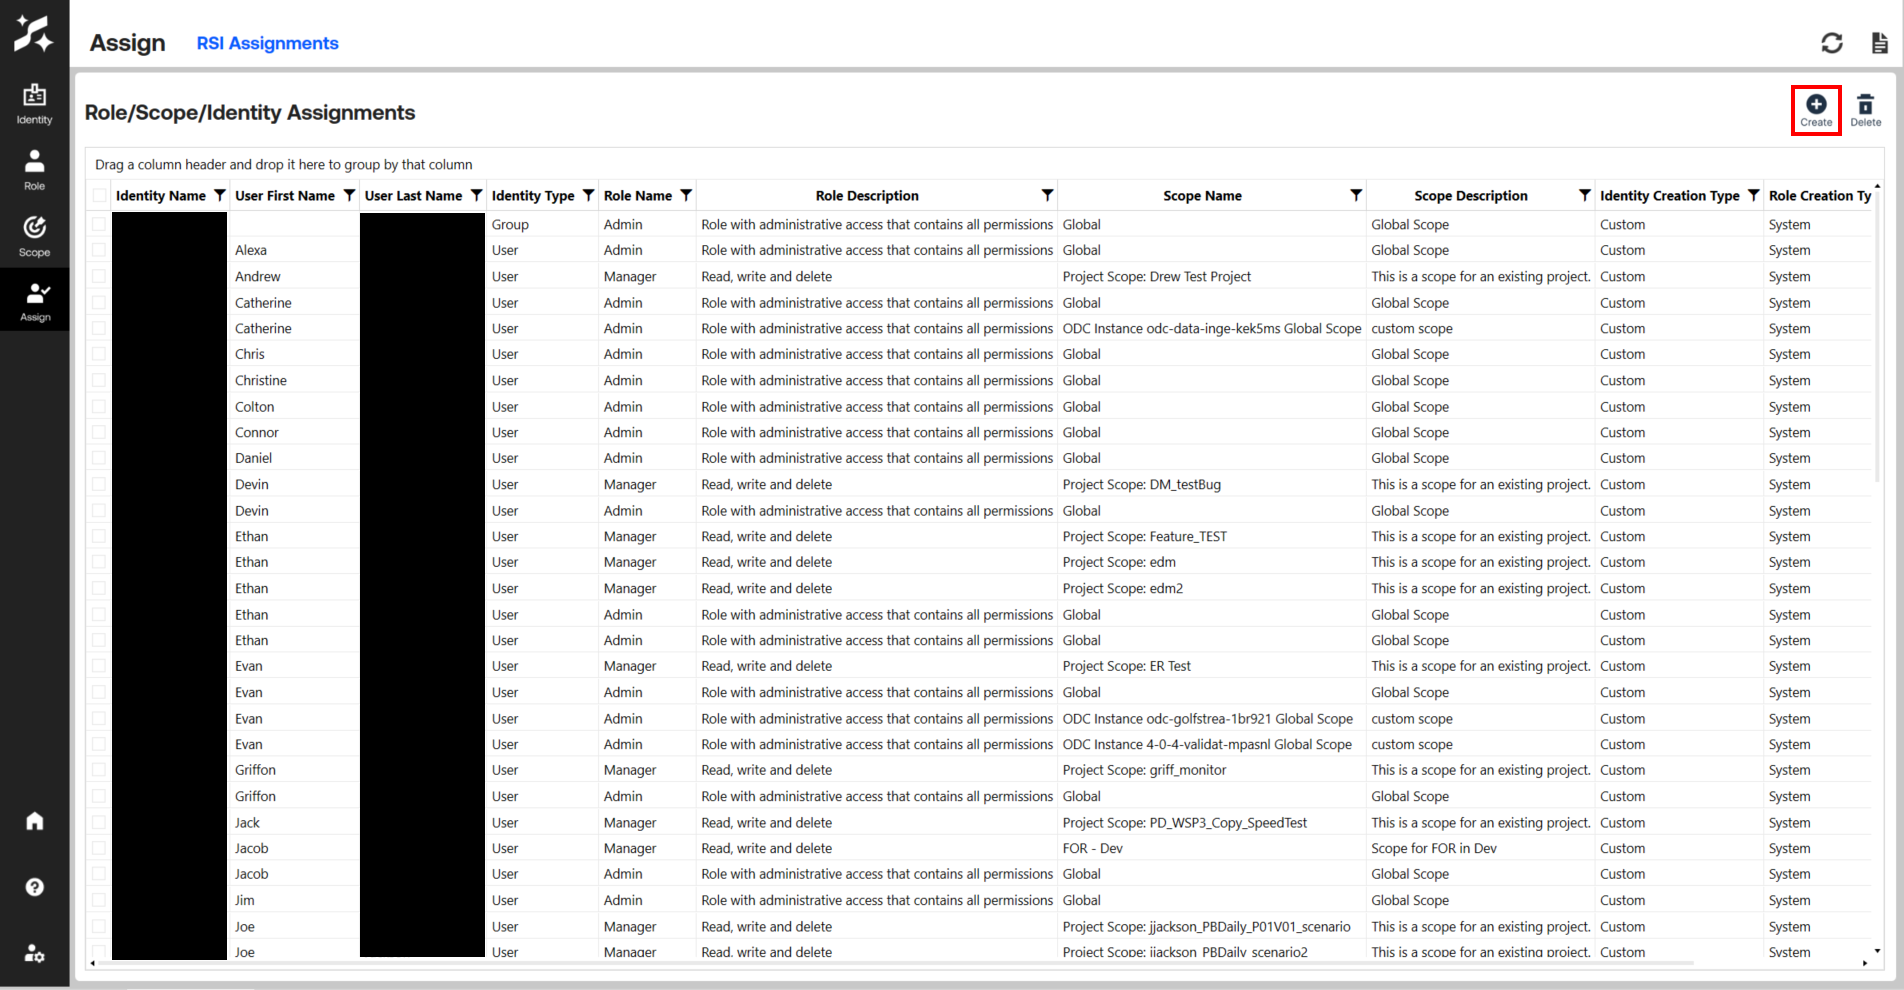Select the "Project Scope: griff_monitor" cell

point(1211,770)
